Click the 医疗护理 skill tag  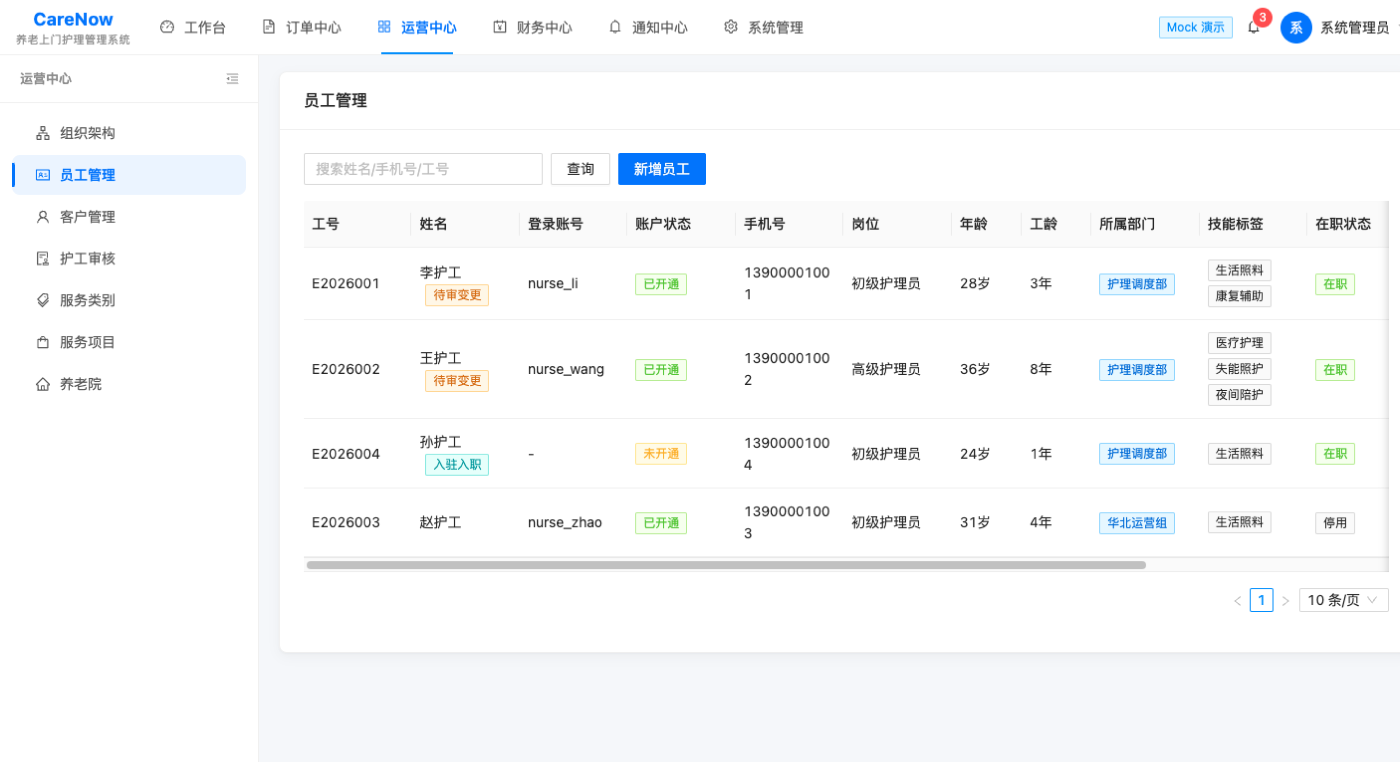tap(1240, 343)
